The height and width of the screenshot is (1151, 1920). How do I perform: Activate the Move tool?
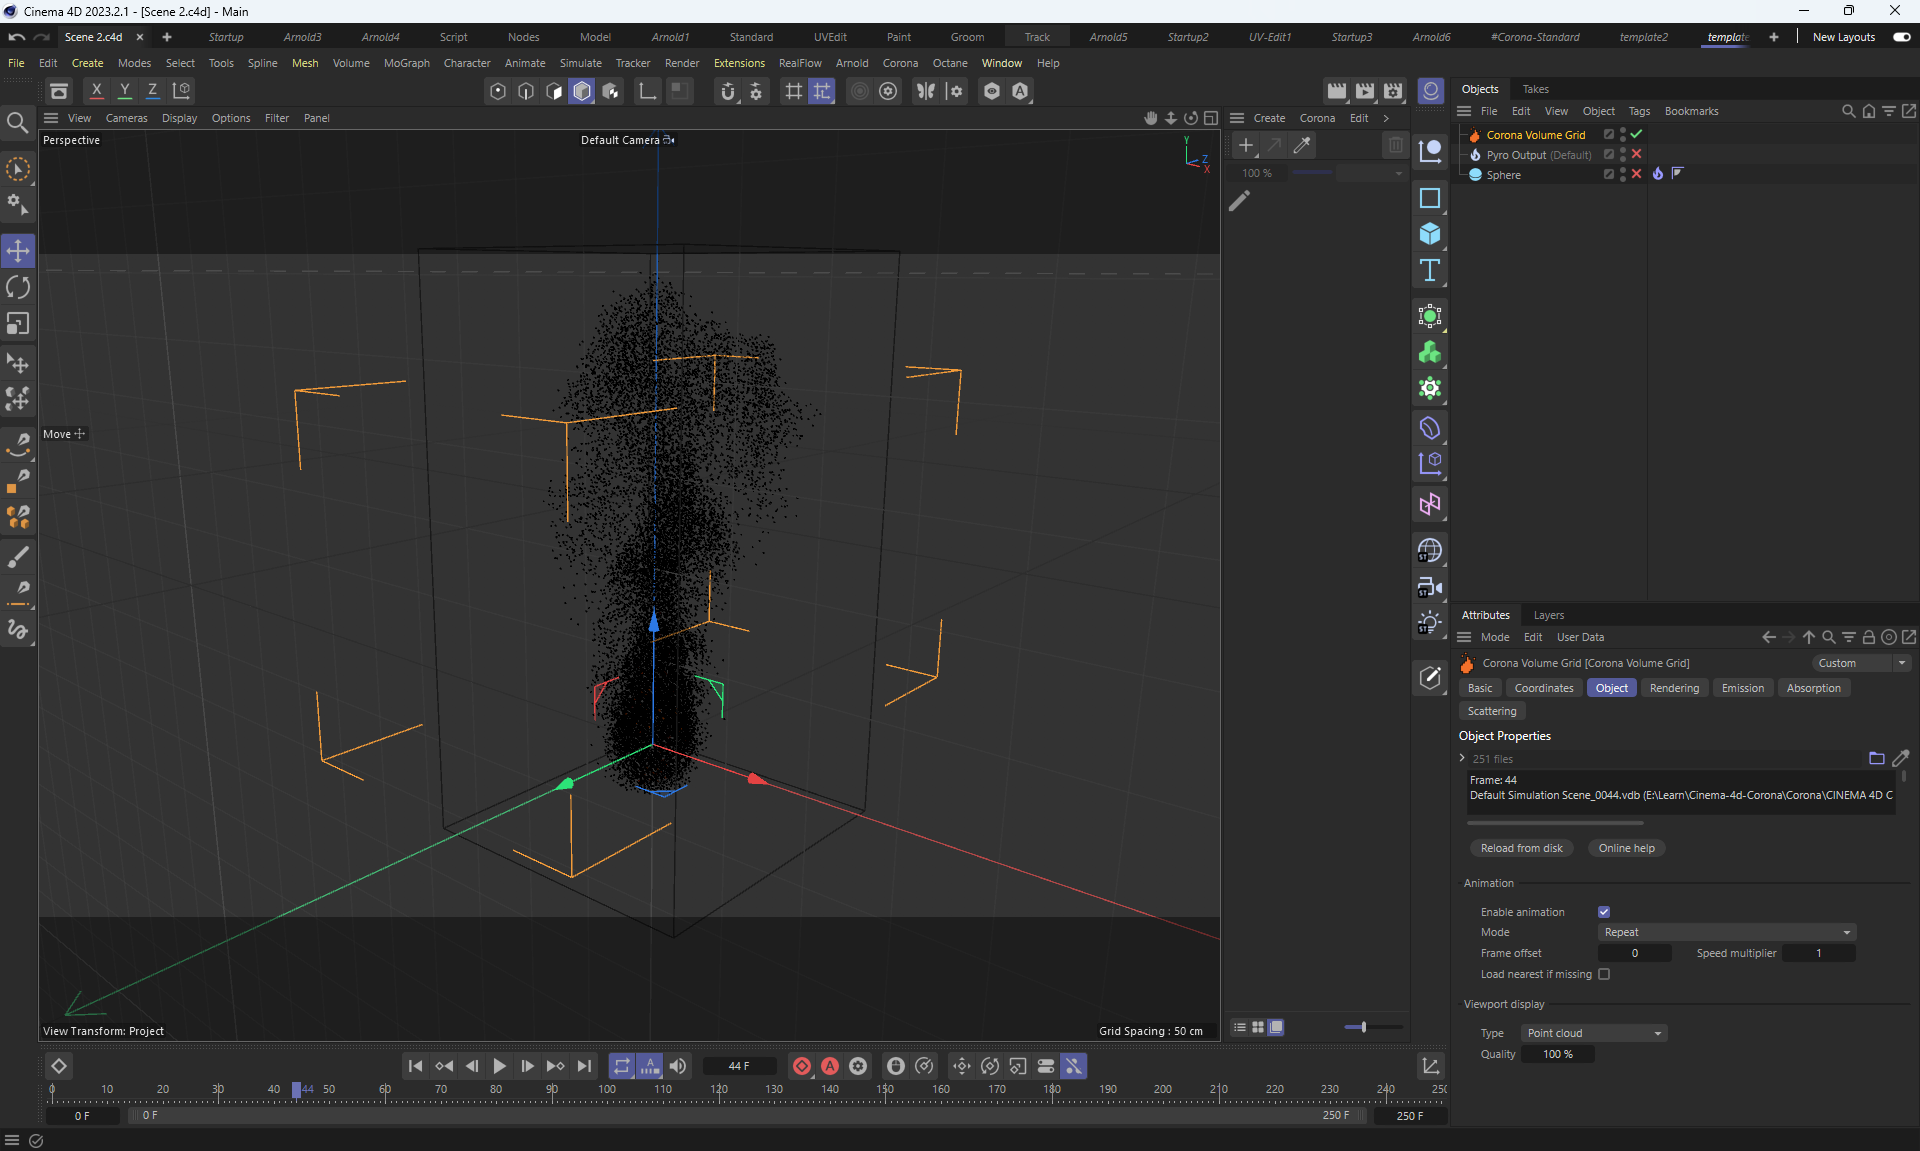(x=18, y=251)
